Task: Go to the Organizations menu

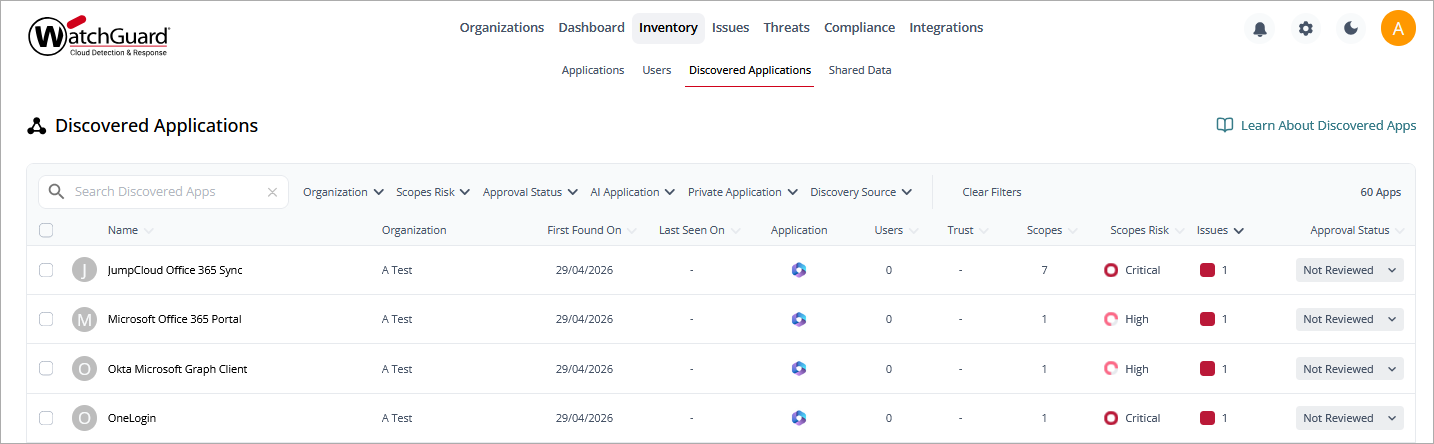Action: tap(502, 28)
